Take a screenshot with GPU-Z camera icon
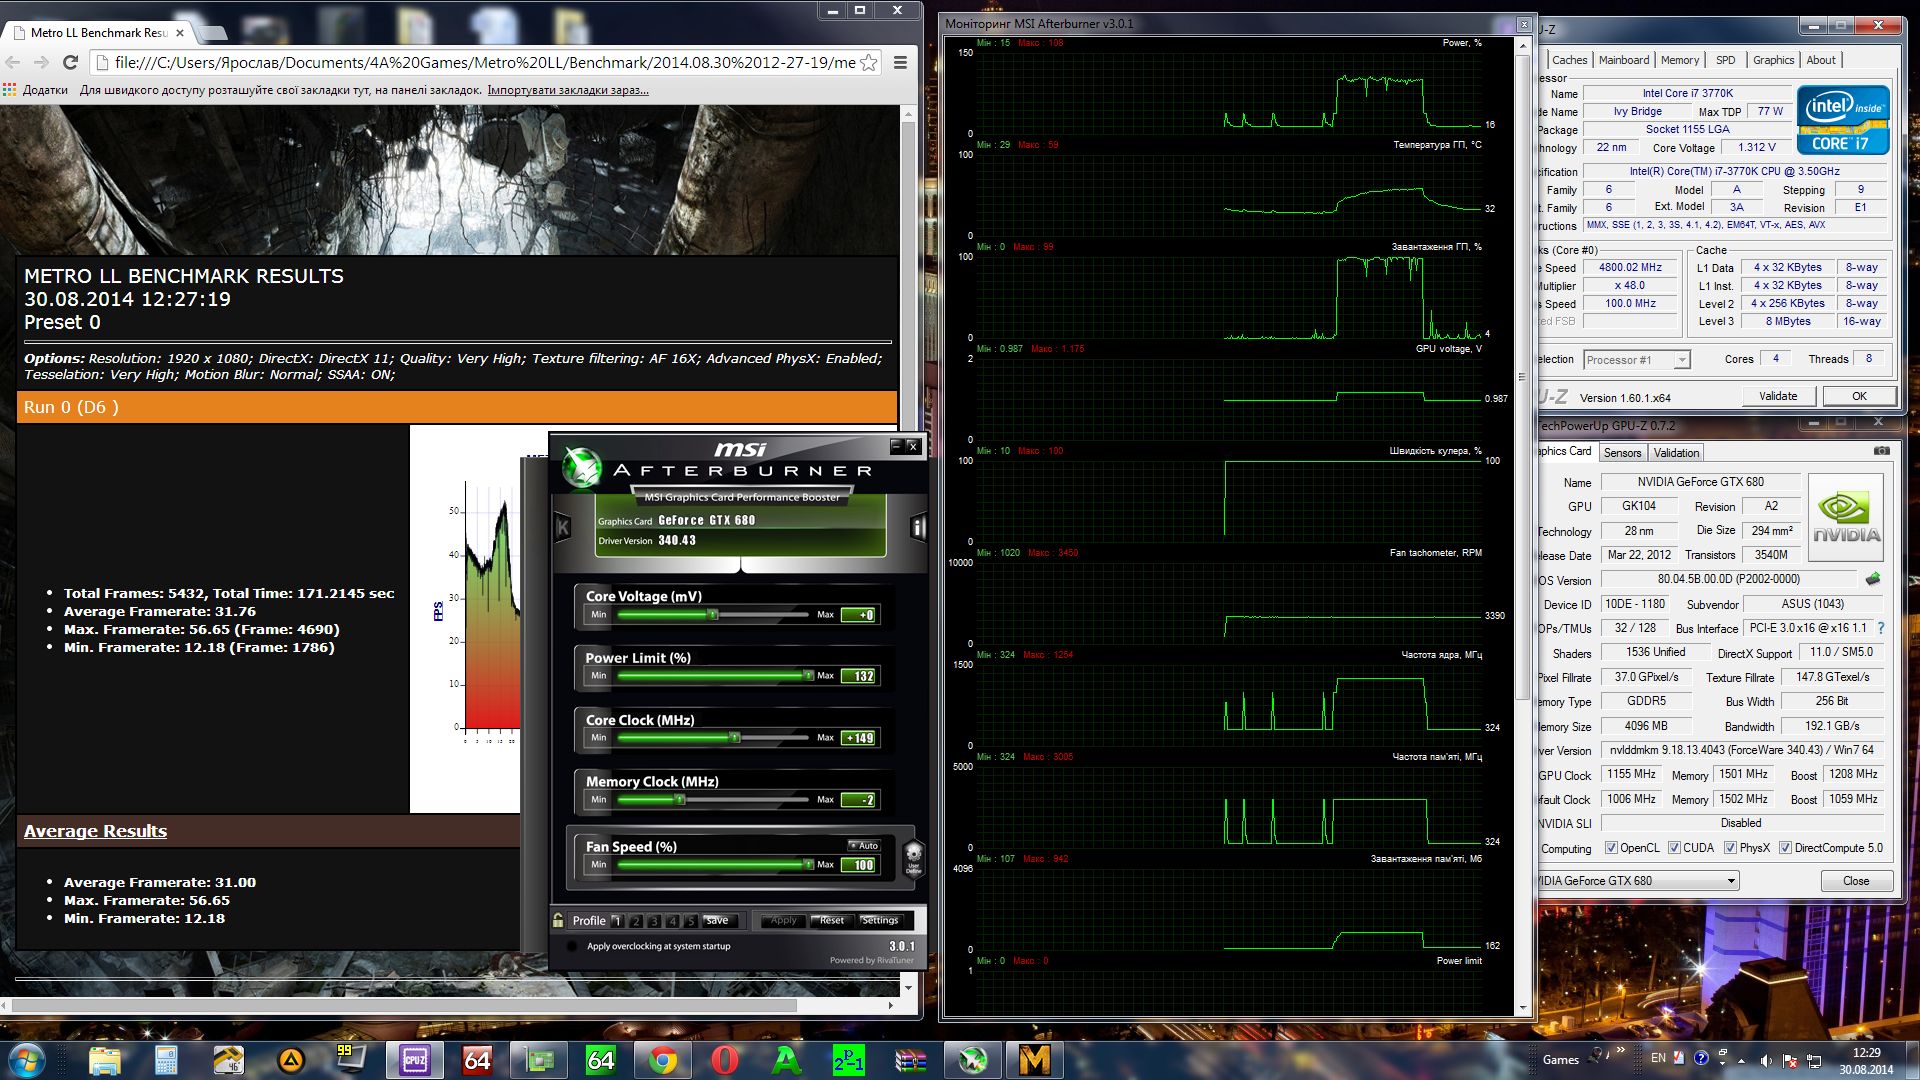This screenshot has width=1920, height=1080. (1881, 451)
